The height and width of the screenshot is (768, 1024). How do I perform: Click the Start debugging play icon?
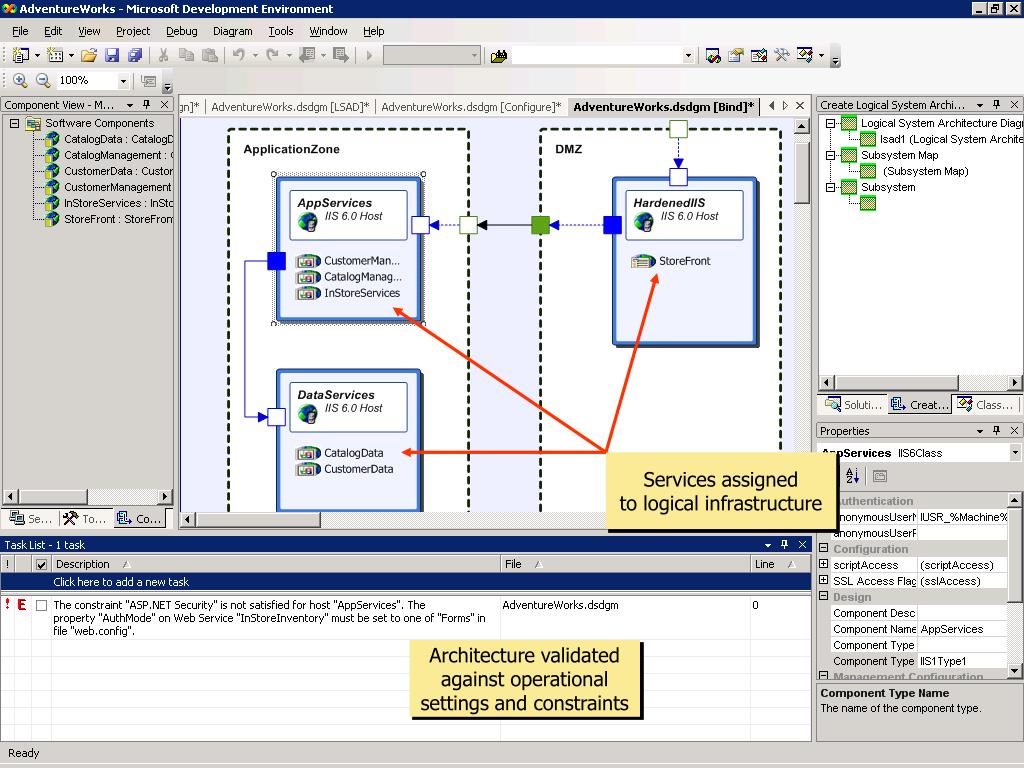[x=369, y=56]
